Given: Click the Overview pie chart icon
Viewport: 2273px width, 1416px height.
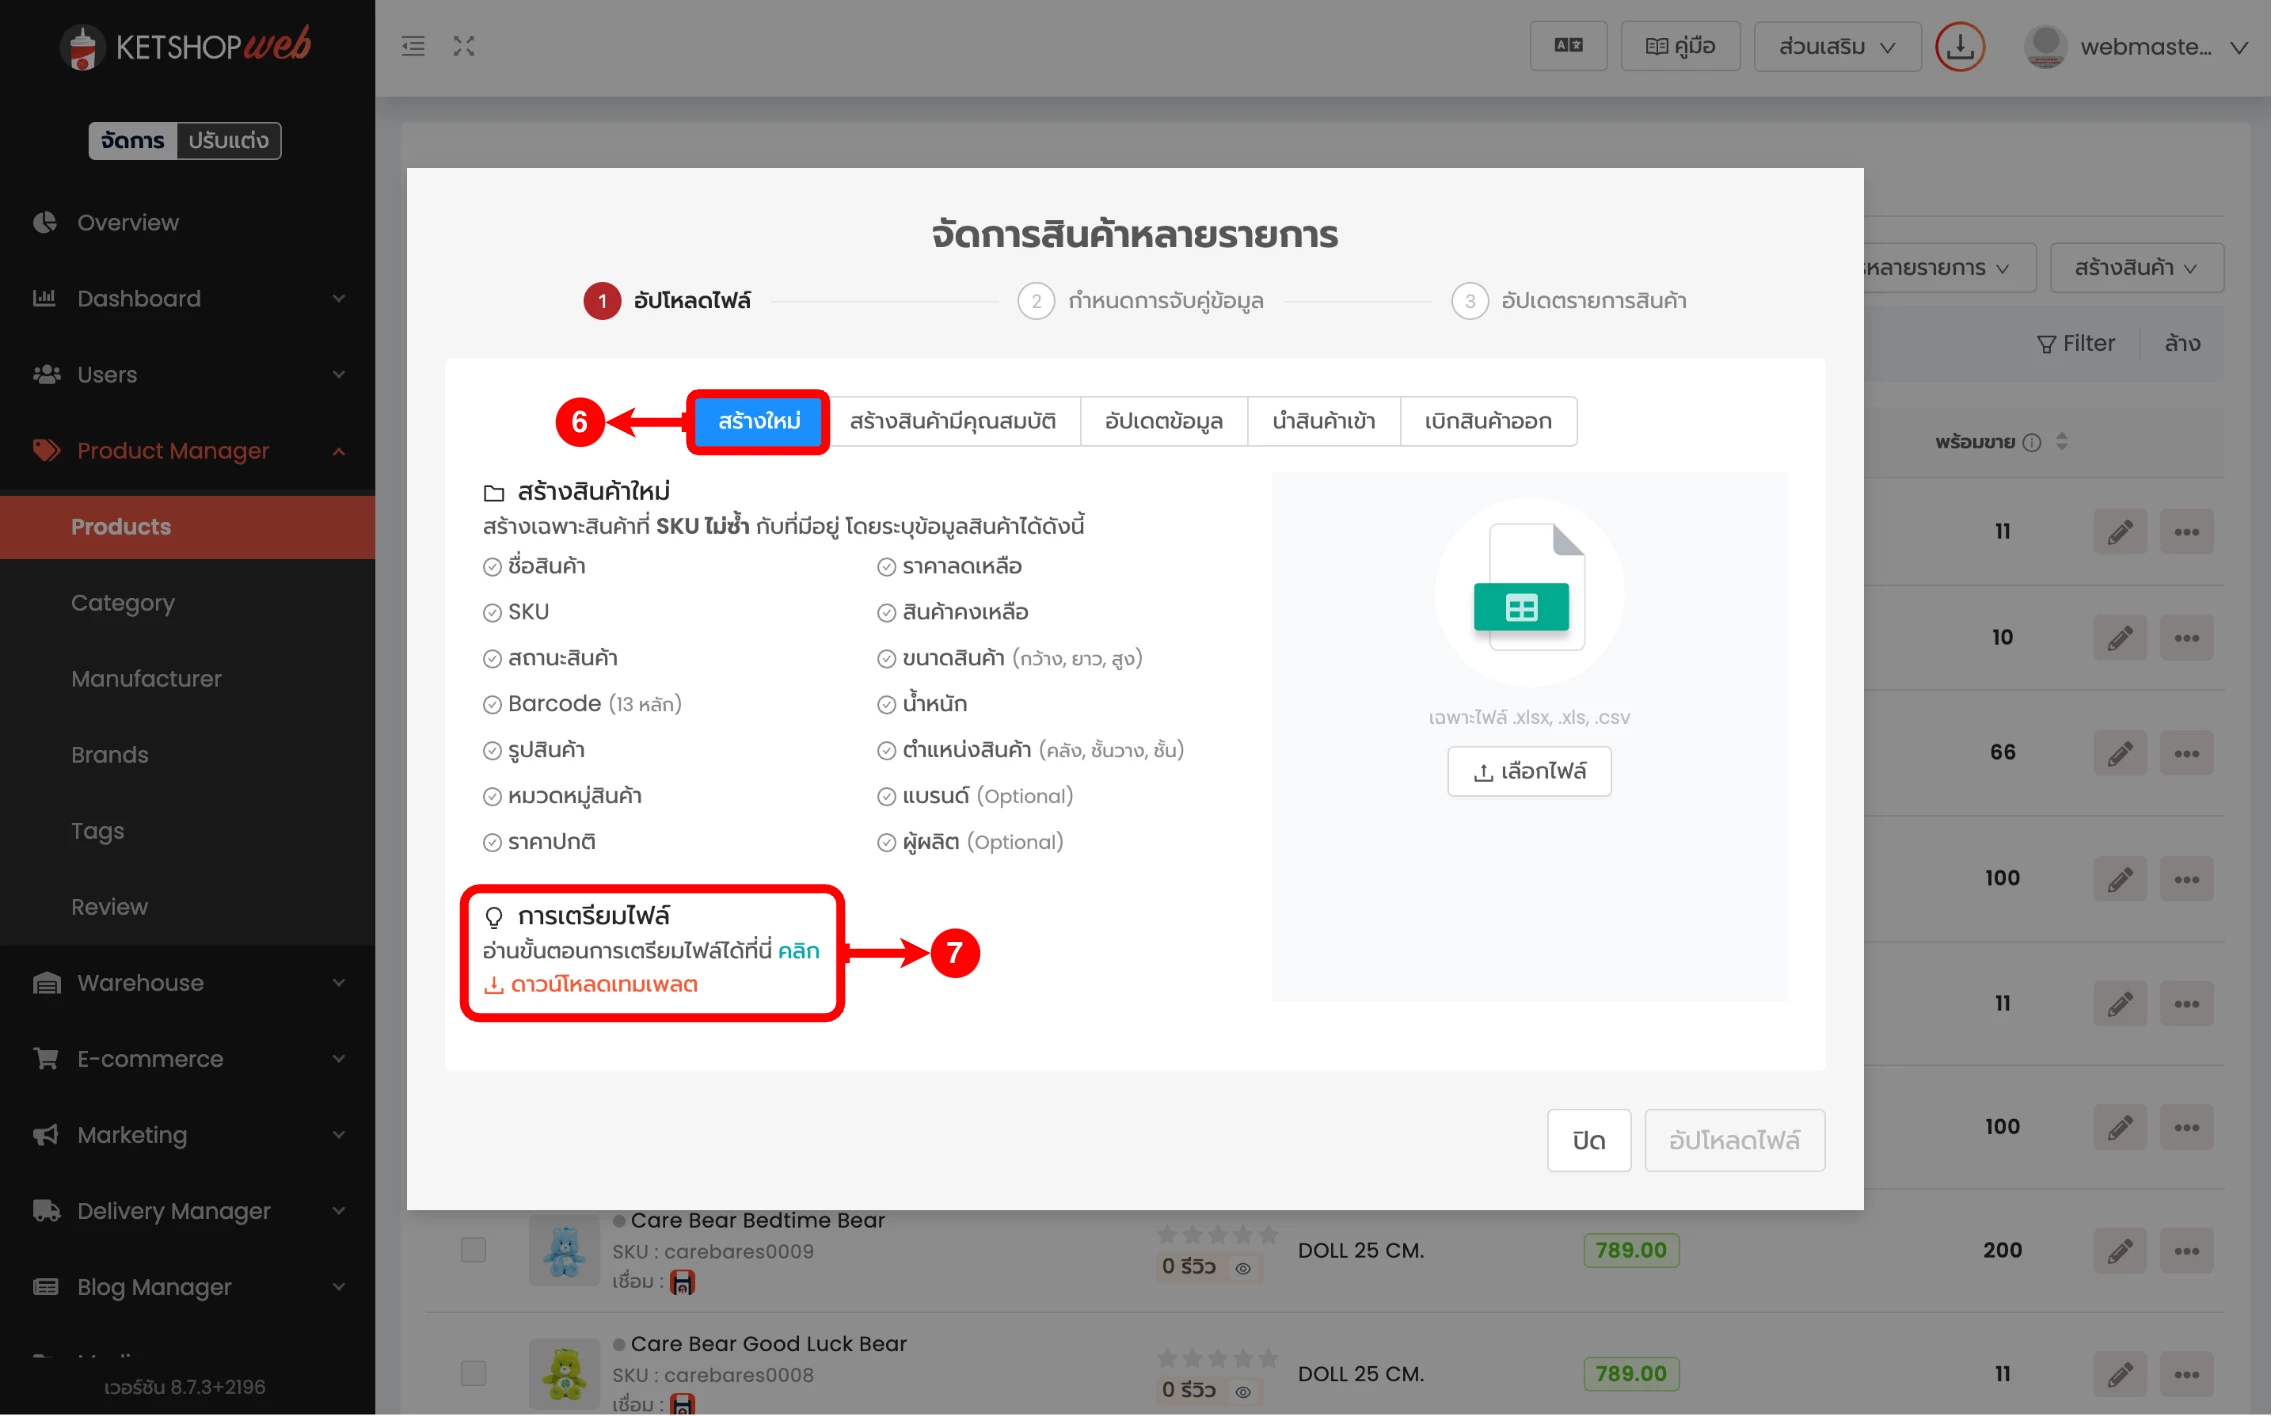Looking at the screenshot, I should 45,222.
